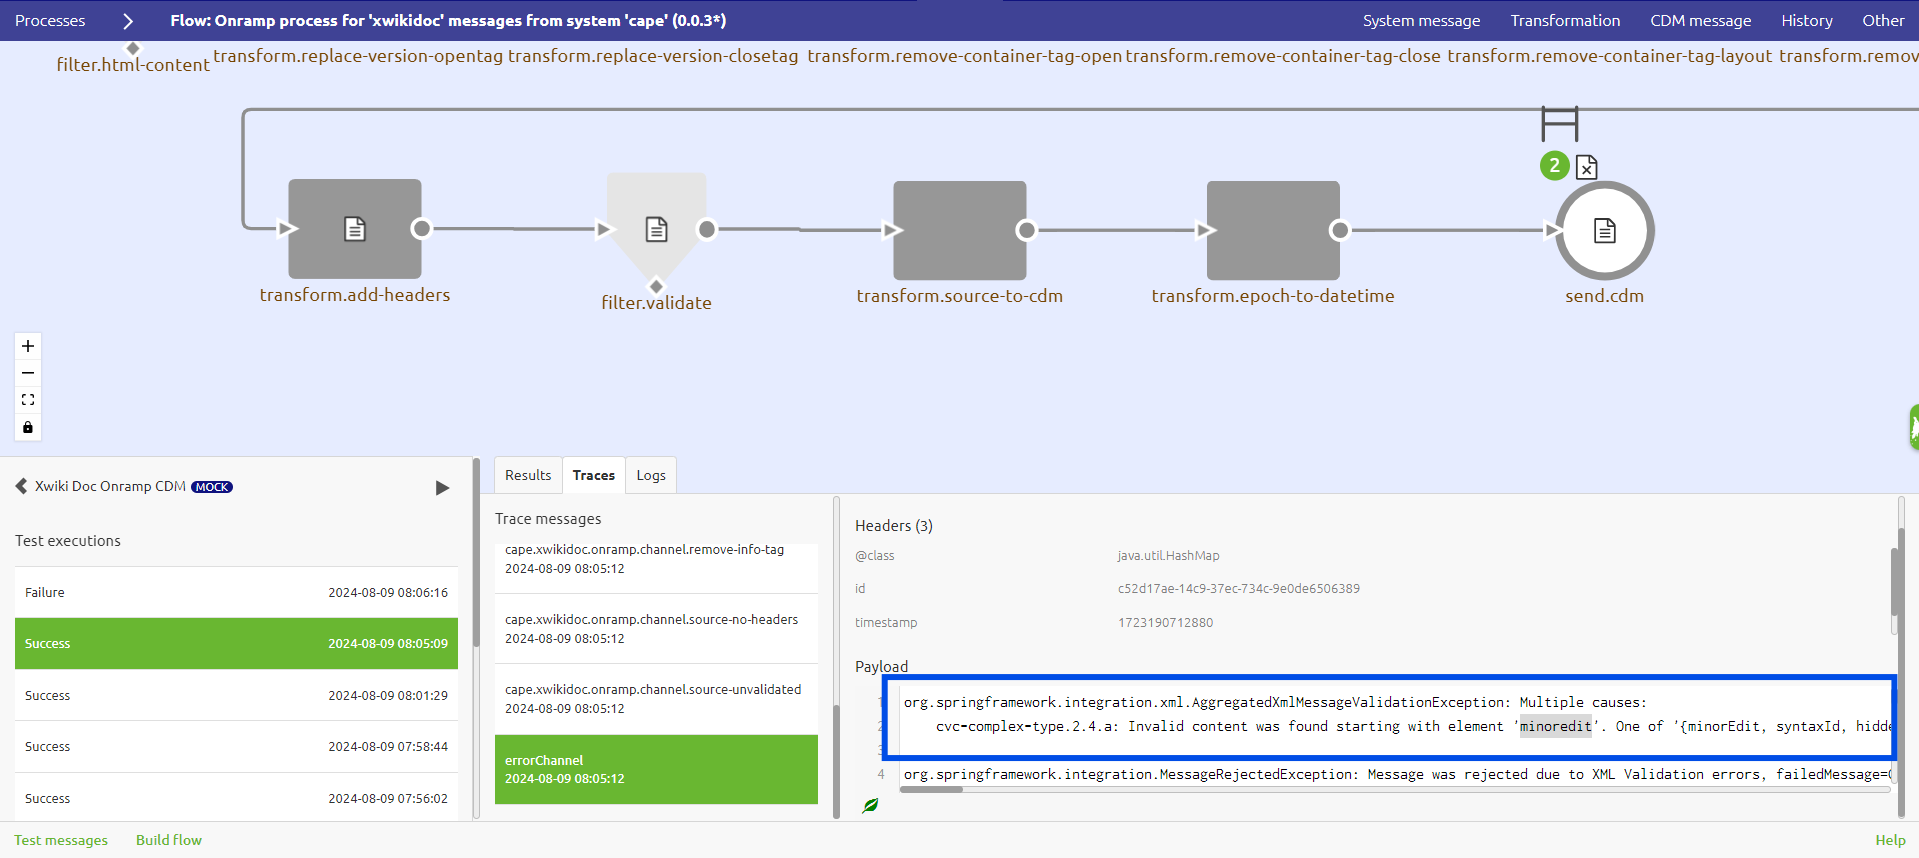1919x858 pixels.
Task: Click the chevron after Processes breadcrumb
Action: [128, 21]
